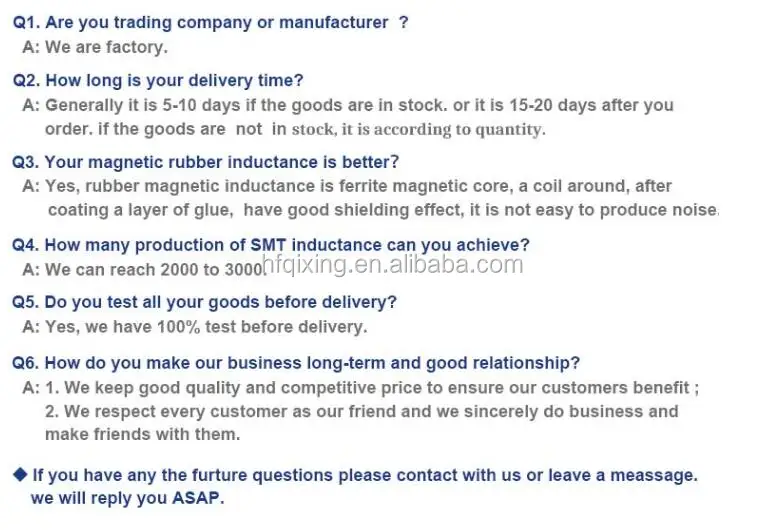The height and width of the screenshot is (530, 783).
Task: Select the 'good quality and competitive price' line
Action: click(372, 387)
